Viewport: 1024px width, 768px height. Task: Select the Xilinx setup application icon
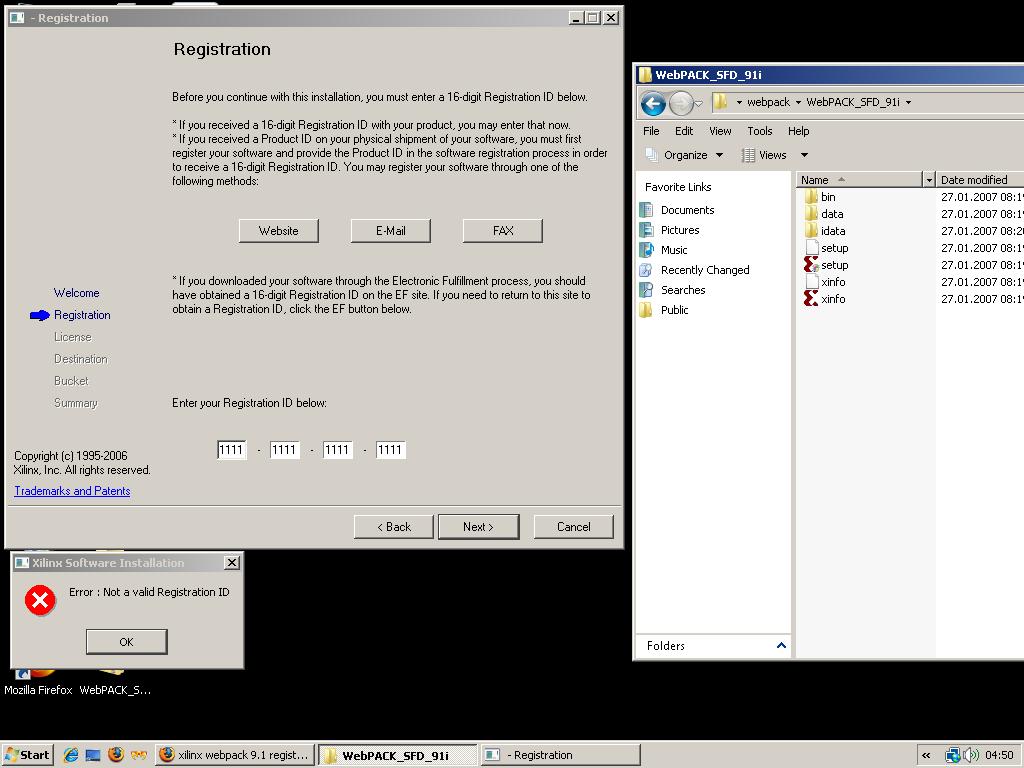[811, 264]
